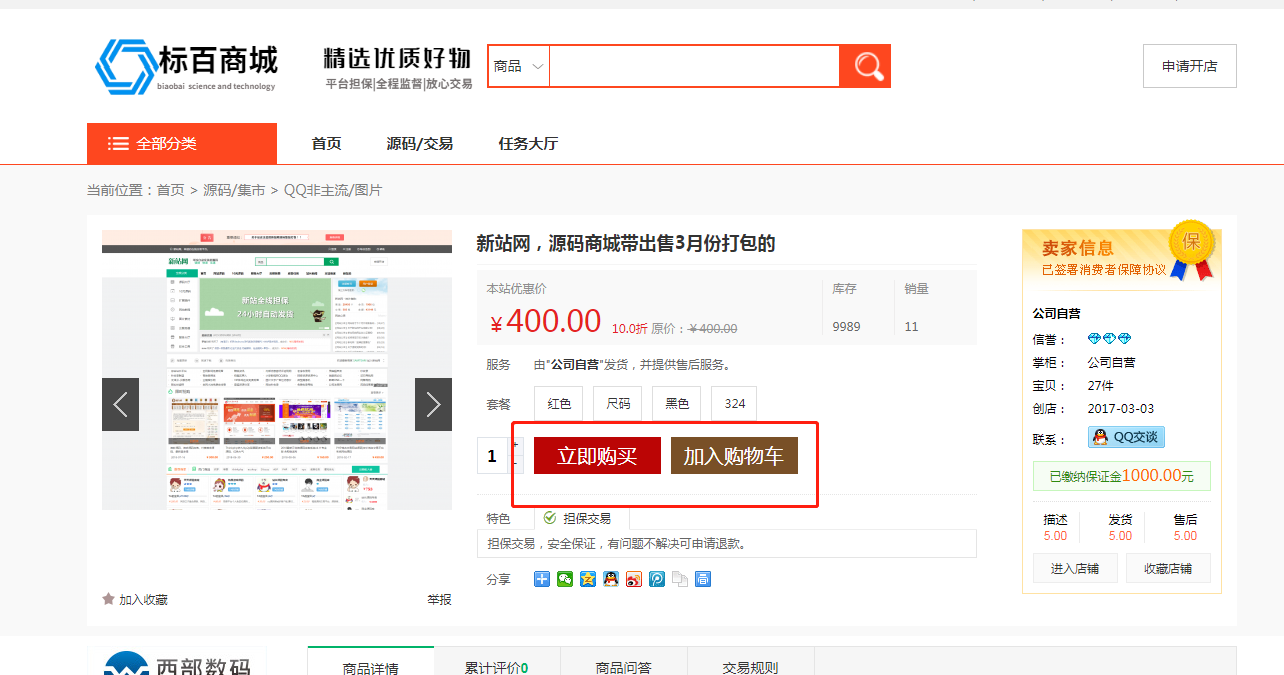Click into the search text field

(694, 66)
